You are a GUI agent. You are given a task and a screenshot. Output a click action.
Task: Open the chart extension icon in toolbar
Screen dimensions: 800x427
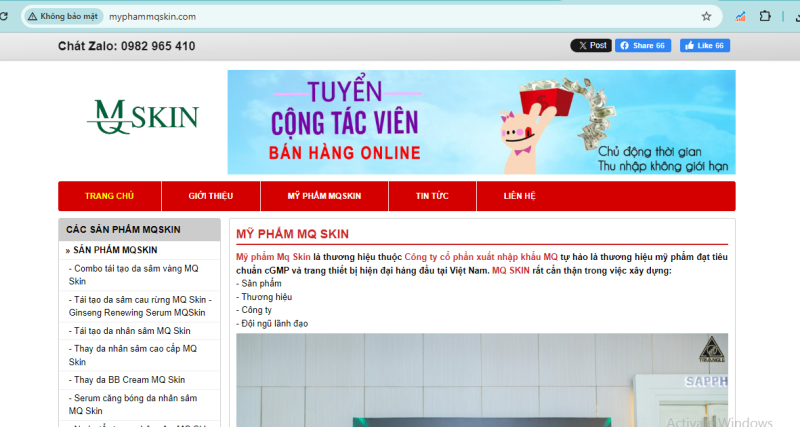point(740,16)
